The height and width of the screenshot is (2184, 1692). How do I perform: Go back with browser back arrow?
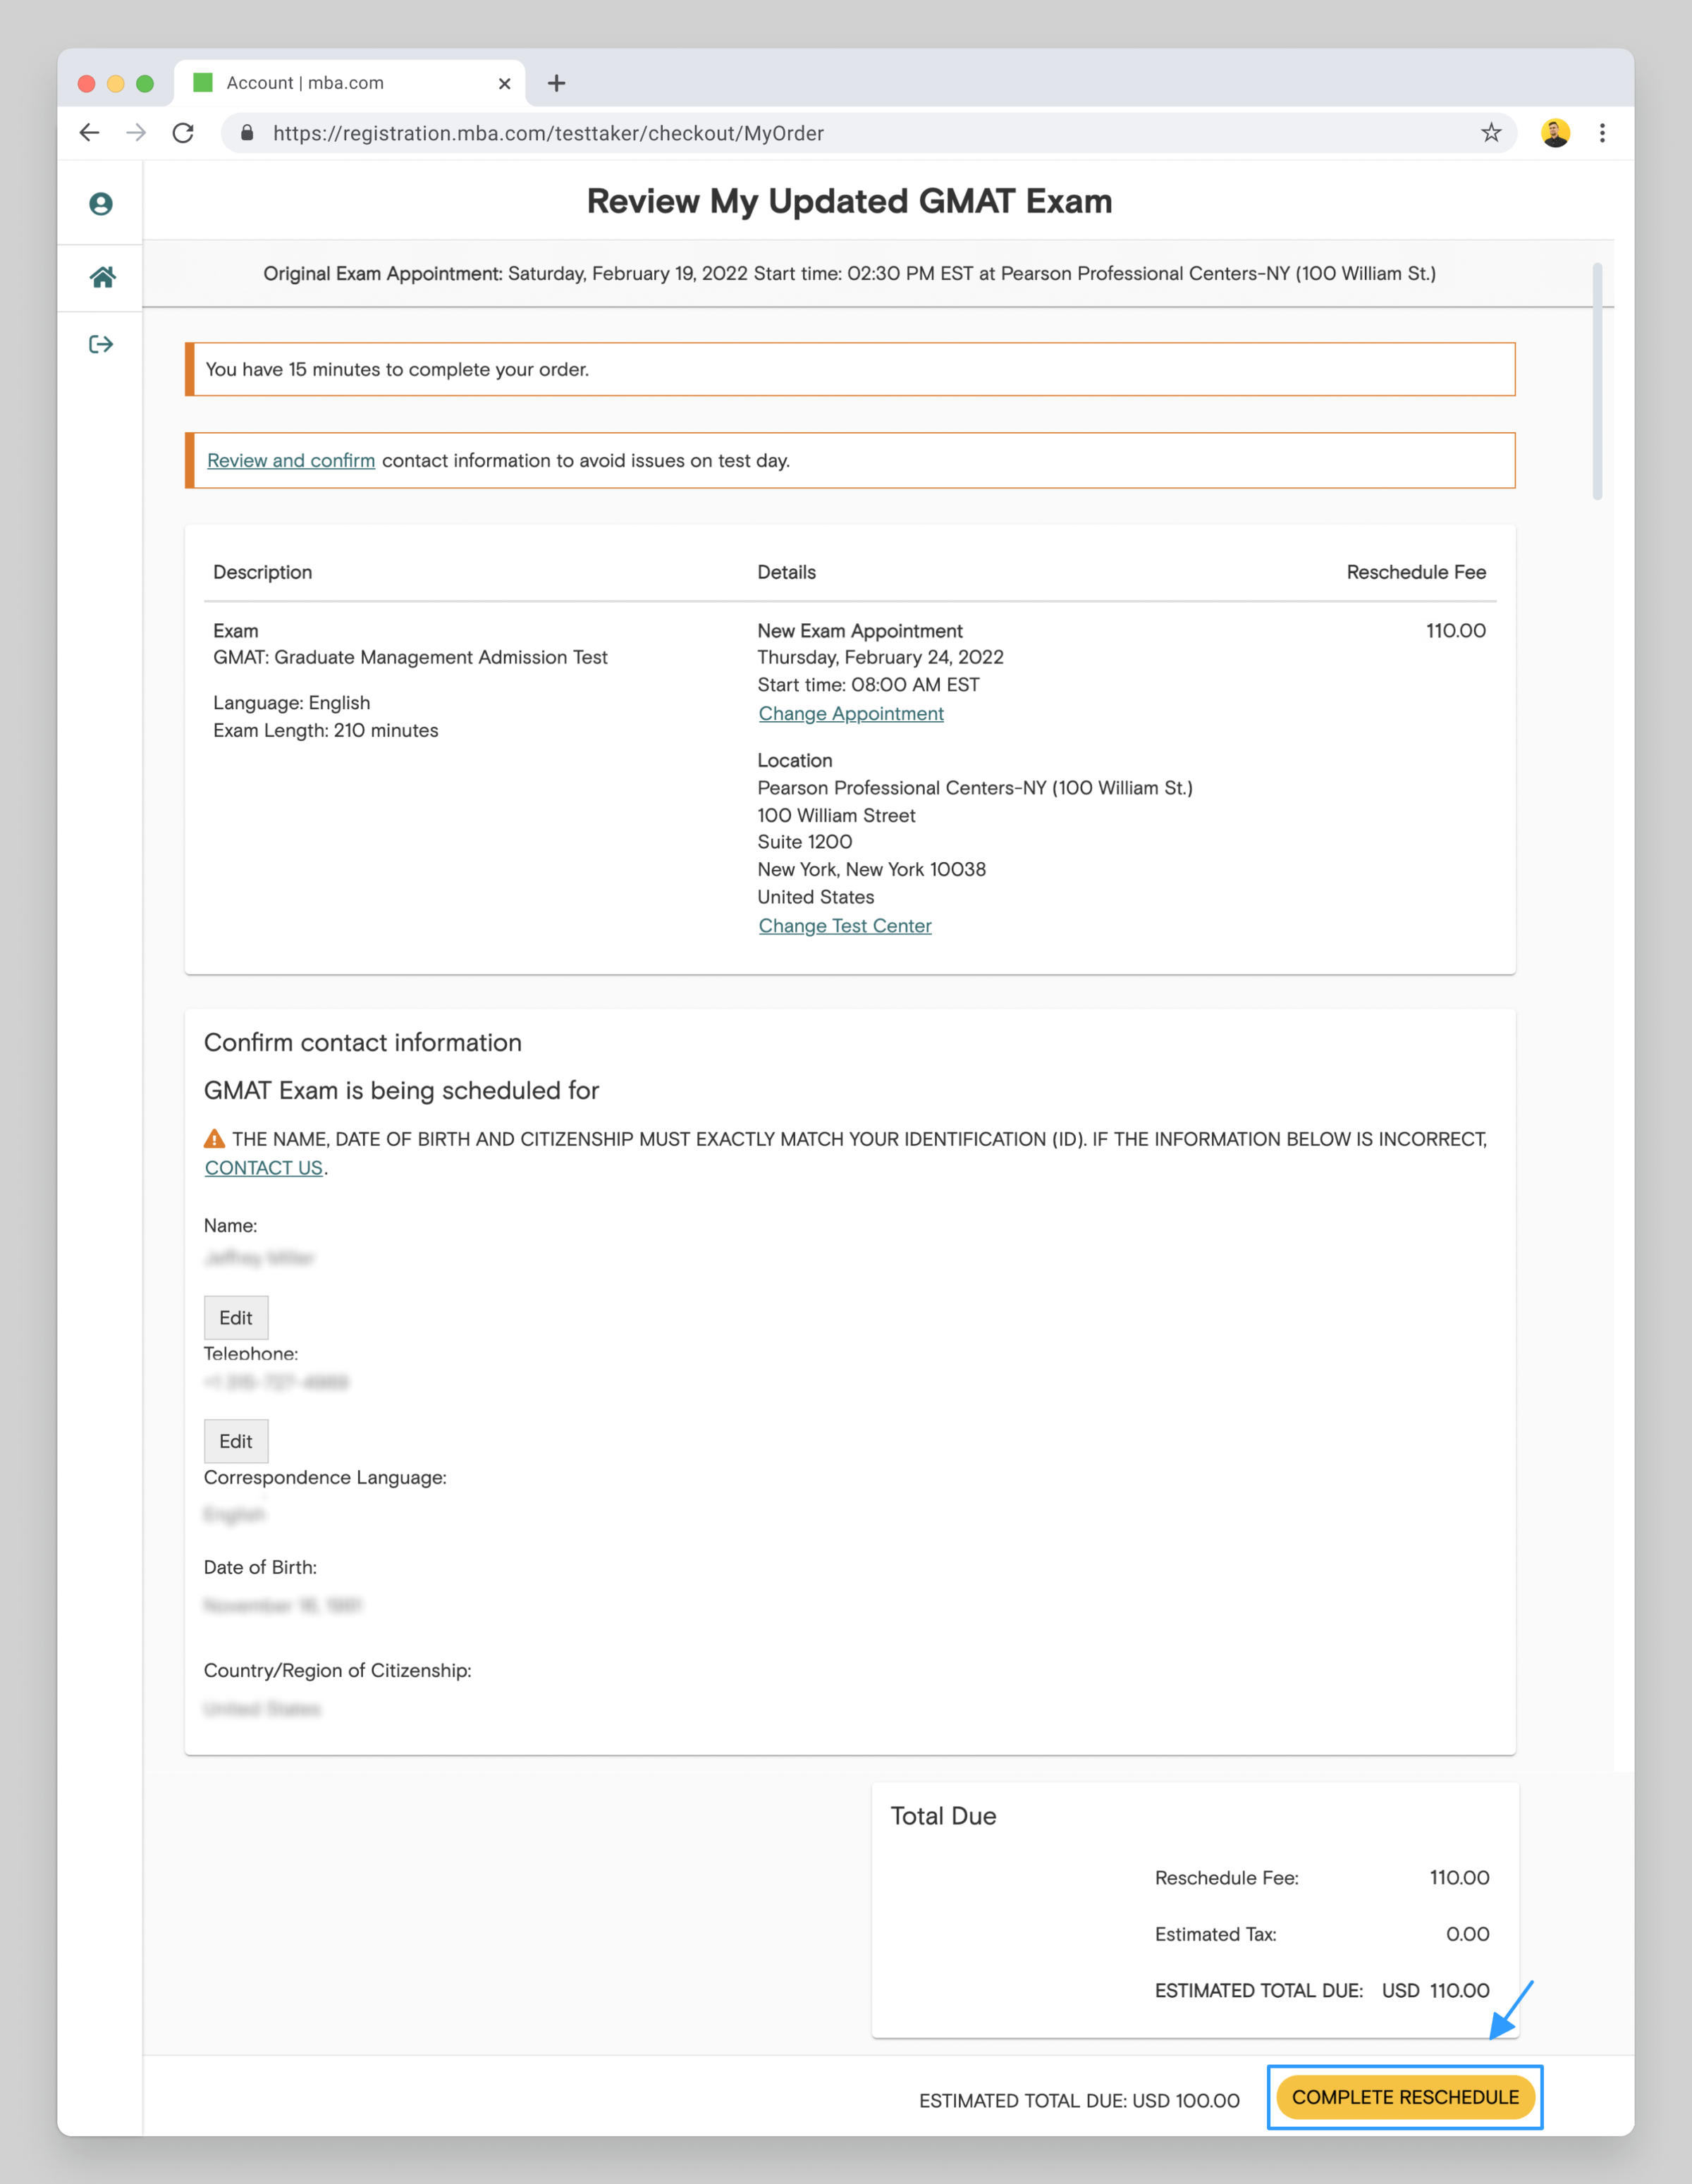pyautogui.click(x=90, y=133)
